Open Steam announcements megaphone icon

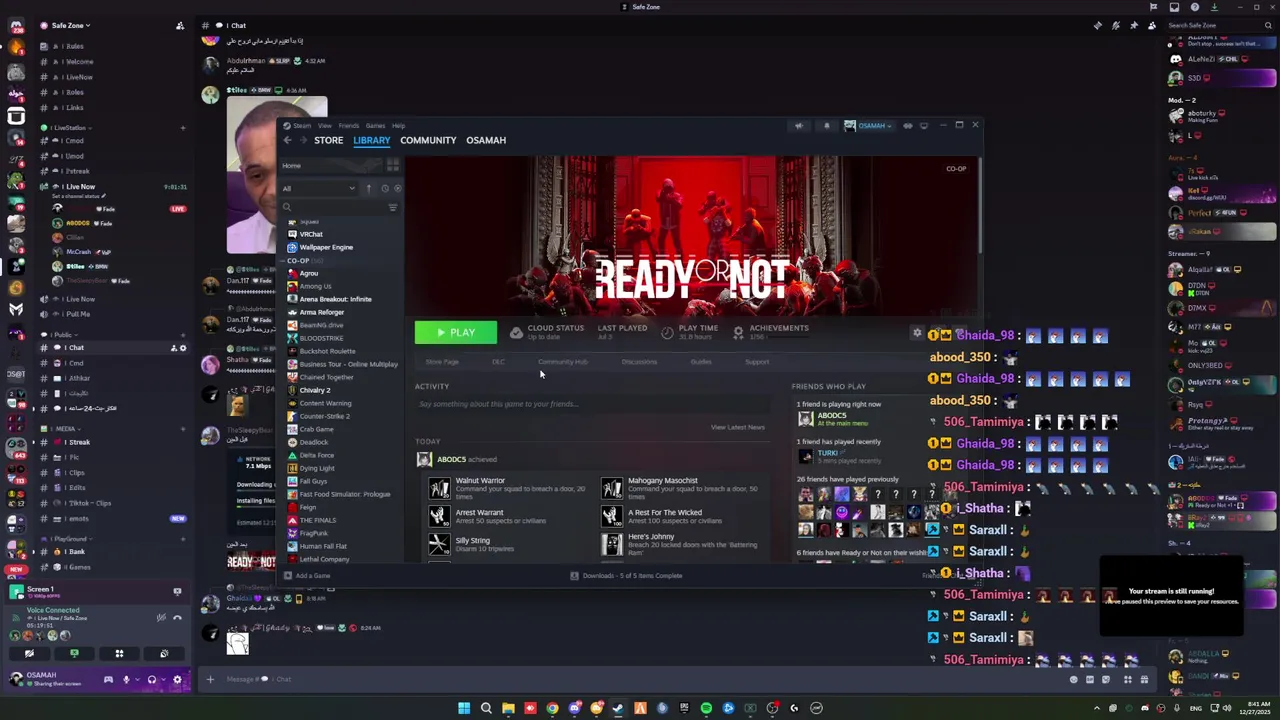(798, 126)
